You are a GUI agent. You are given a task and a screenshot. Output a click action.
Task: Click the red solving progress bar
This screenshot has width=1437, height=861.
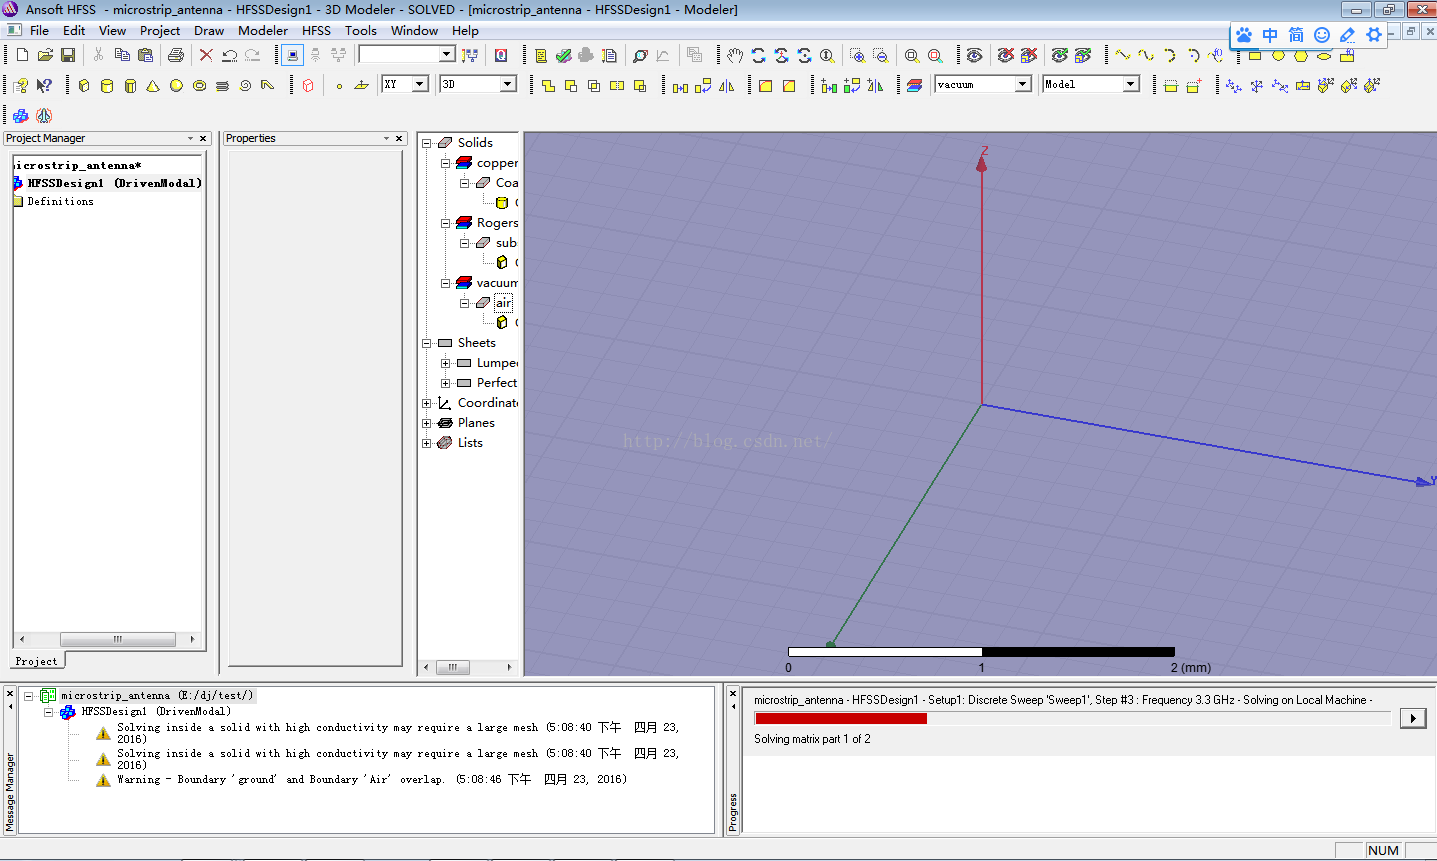pyautogui.click(x=841, y=718)
